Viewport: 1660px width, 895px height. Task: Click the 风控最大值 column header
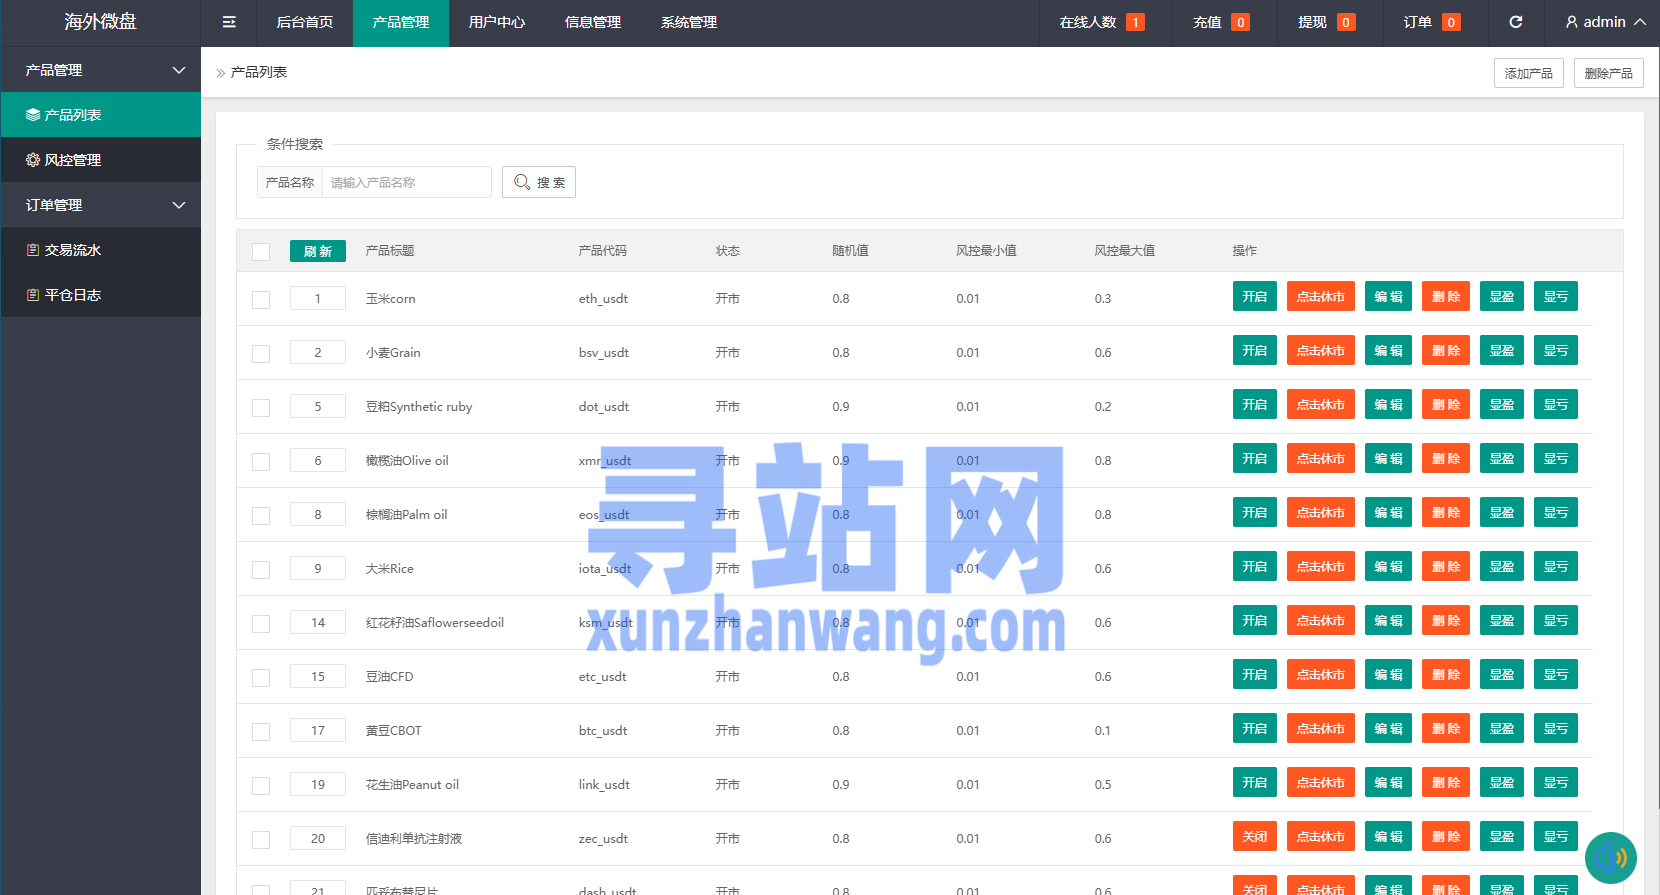pyautogui.click(x=1124, y=251)
